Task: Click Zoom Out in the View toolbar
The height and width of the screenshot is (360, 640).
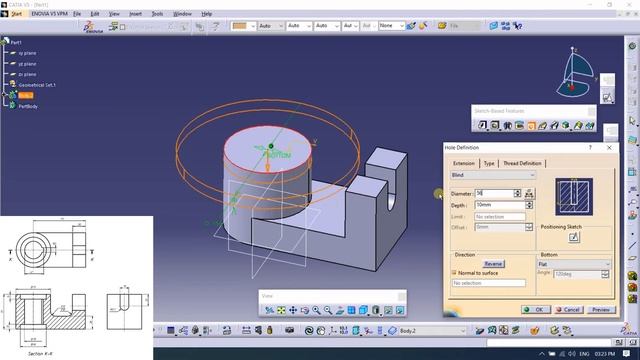Action: point(328,311)
